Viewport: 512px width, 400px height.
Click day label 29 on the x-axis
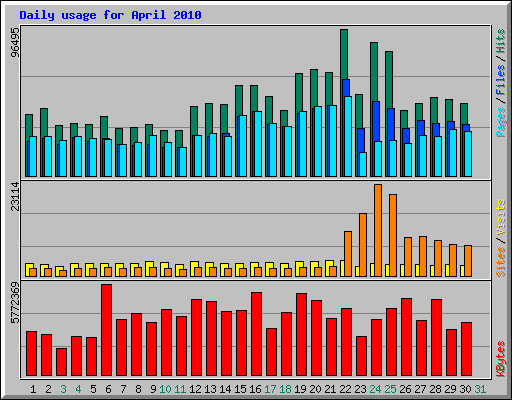450,389
